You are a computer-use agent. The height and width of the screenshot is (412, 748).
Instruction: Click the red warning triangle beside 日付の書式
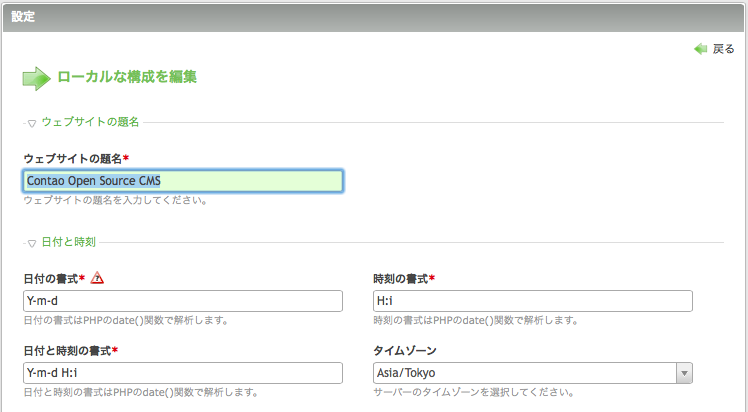(x=97, y=278)
